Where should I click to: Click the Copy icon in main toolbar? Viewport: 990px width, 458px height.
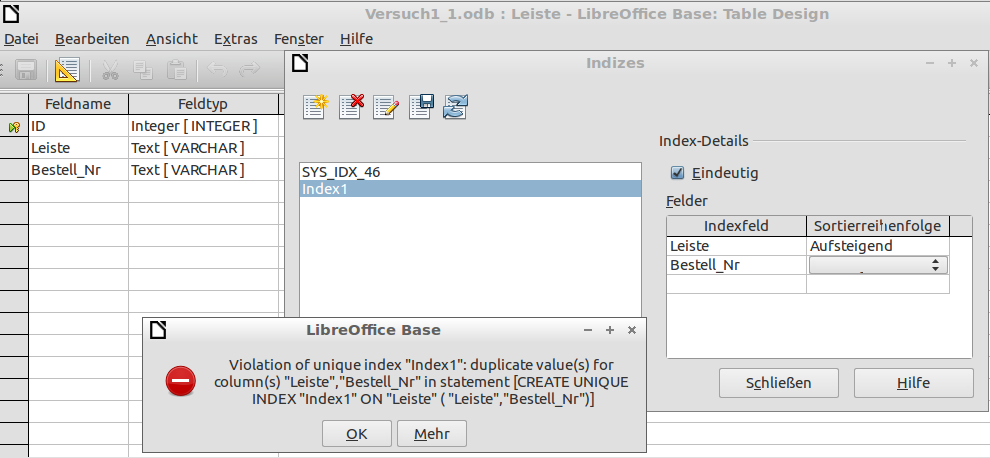tap(143, 70)
